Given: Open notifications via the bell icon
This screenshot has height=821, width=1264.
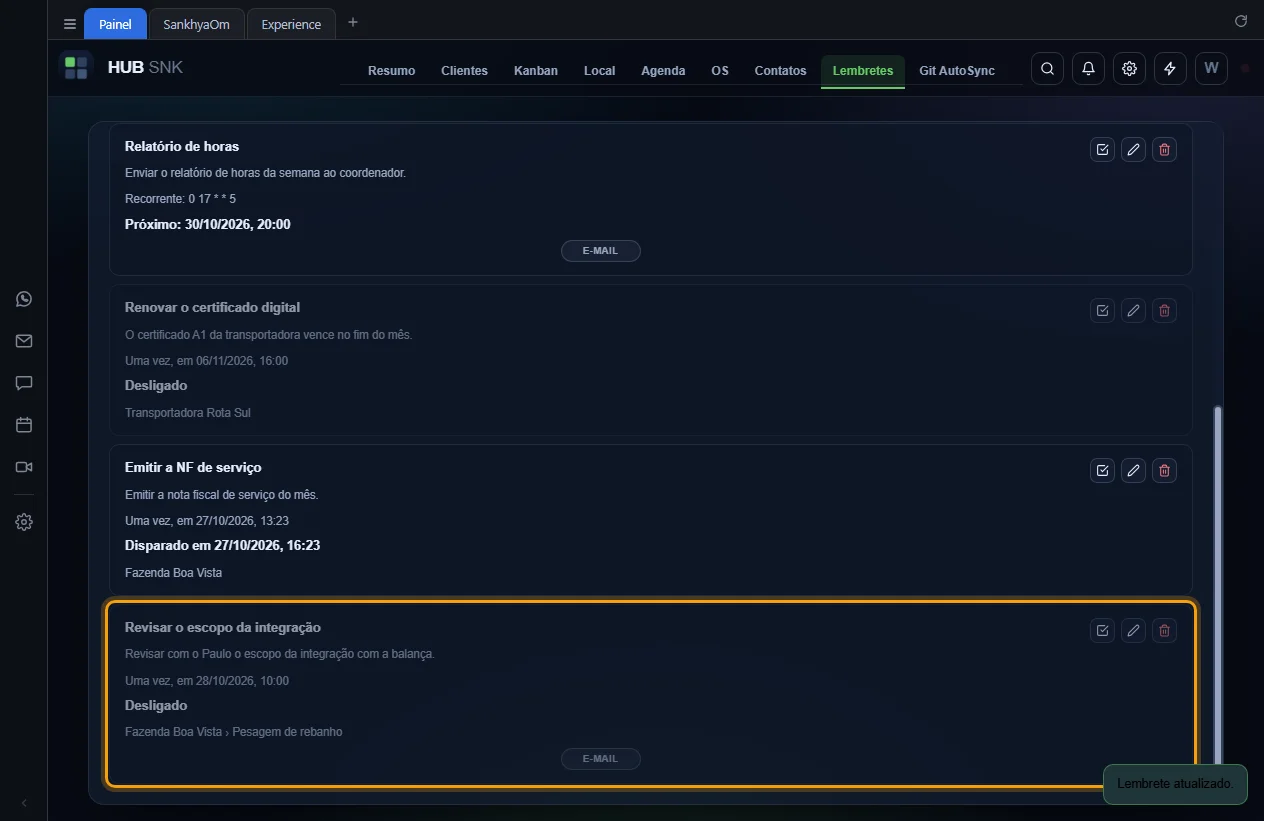Looking at the screenshot, I should pyautogui.click(x=1088, y=68).
